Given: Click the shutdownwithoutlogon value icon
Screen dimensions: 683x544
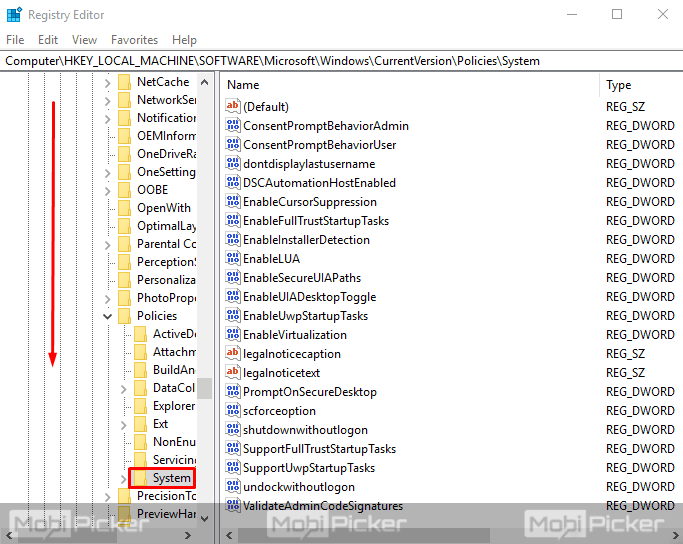Looking at the screenshot, I should click(233, 429).
